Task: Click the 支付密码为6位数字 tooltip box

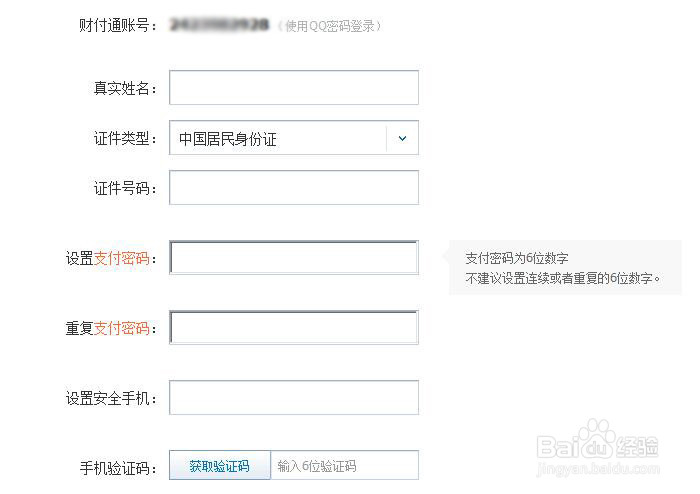Action: 562,268
